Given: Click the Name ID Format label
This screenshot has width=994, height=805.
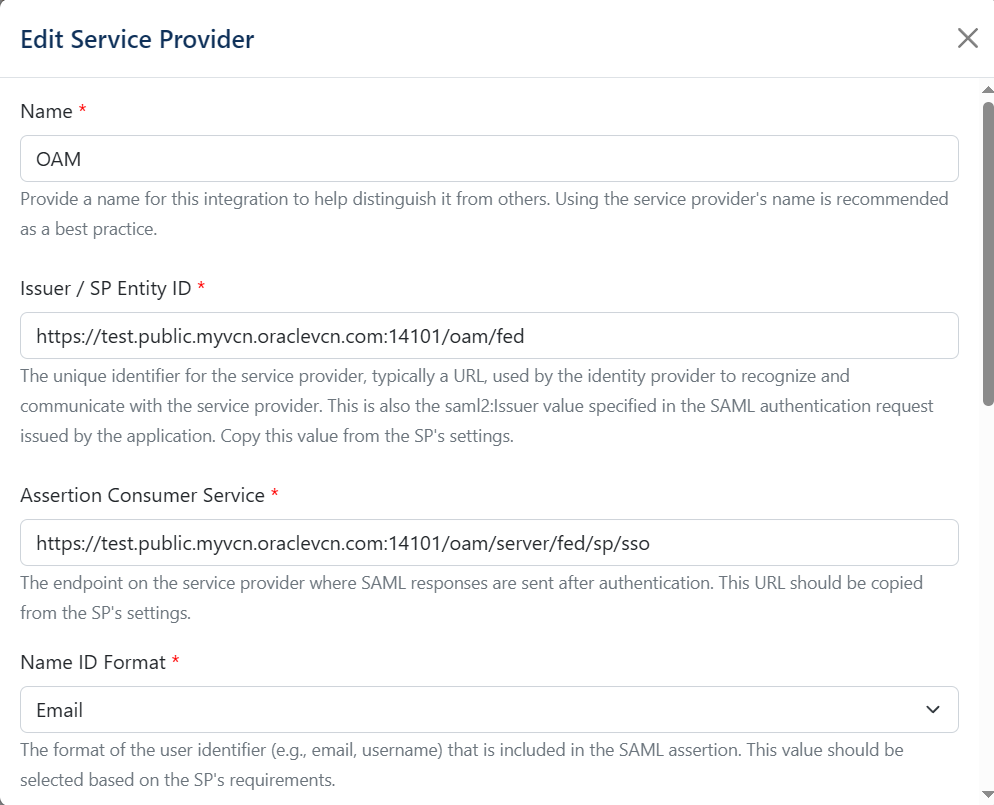Looking at the screenshot, I should [x=93, y=662].
